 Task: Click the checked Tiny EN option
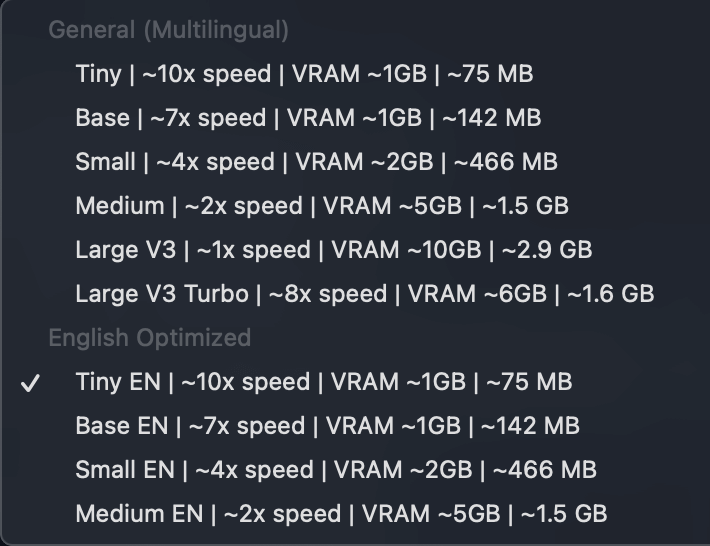pyautogui.click(x=323, y=382)
